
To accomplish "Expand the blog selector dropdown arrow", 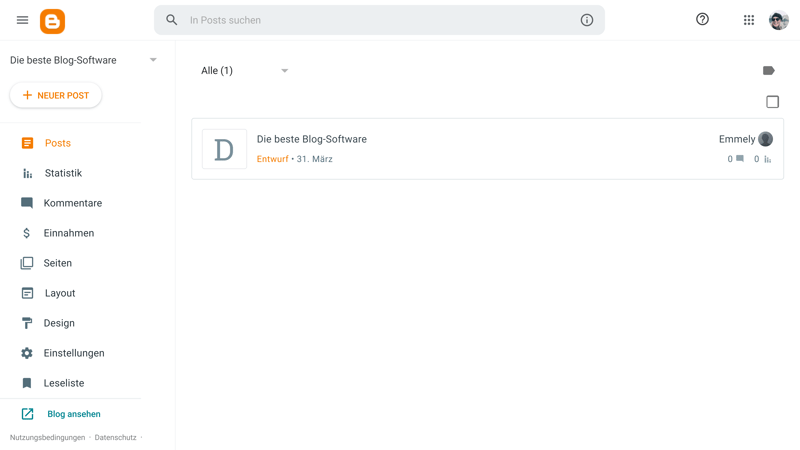I will pos(153,60).
